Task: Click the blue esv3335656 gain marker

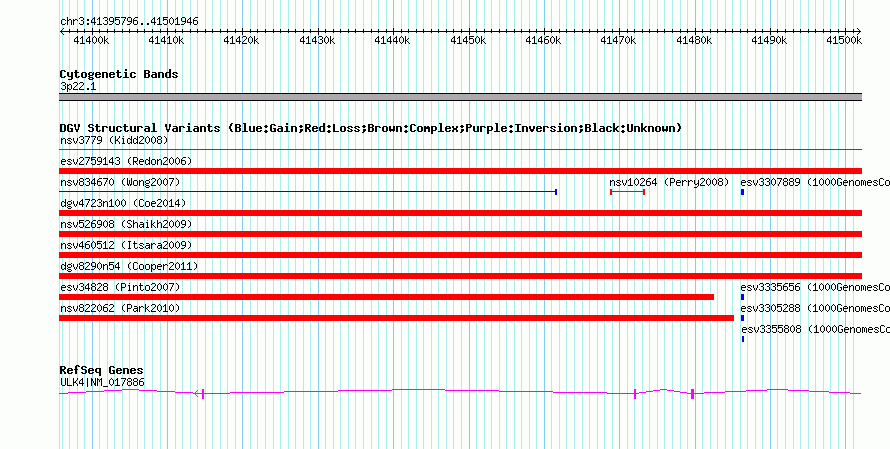Action: coord(742,297)
